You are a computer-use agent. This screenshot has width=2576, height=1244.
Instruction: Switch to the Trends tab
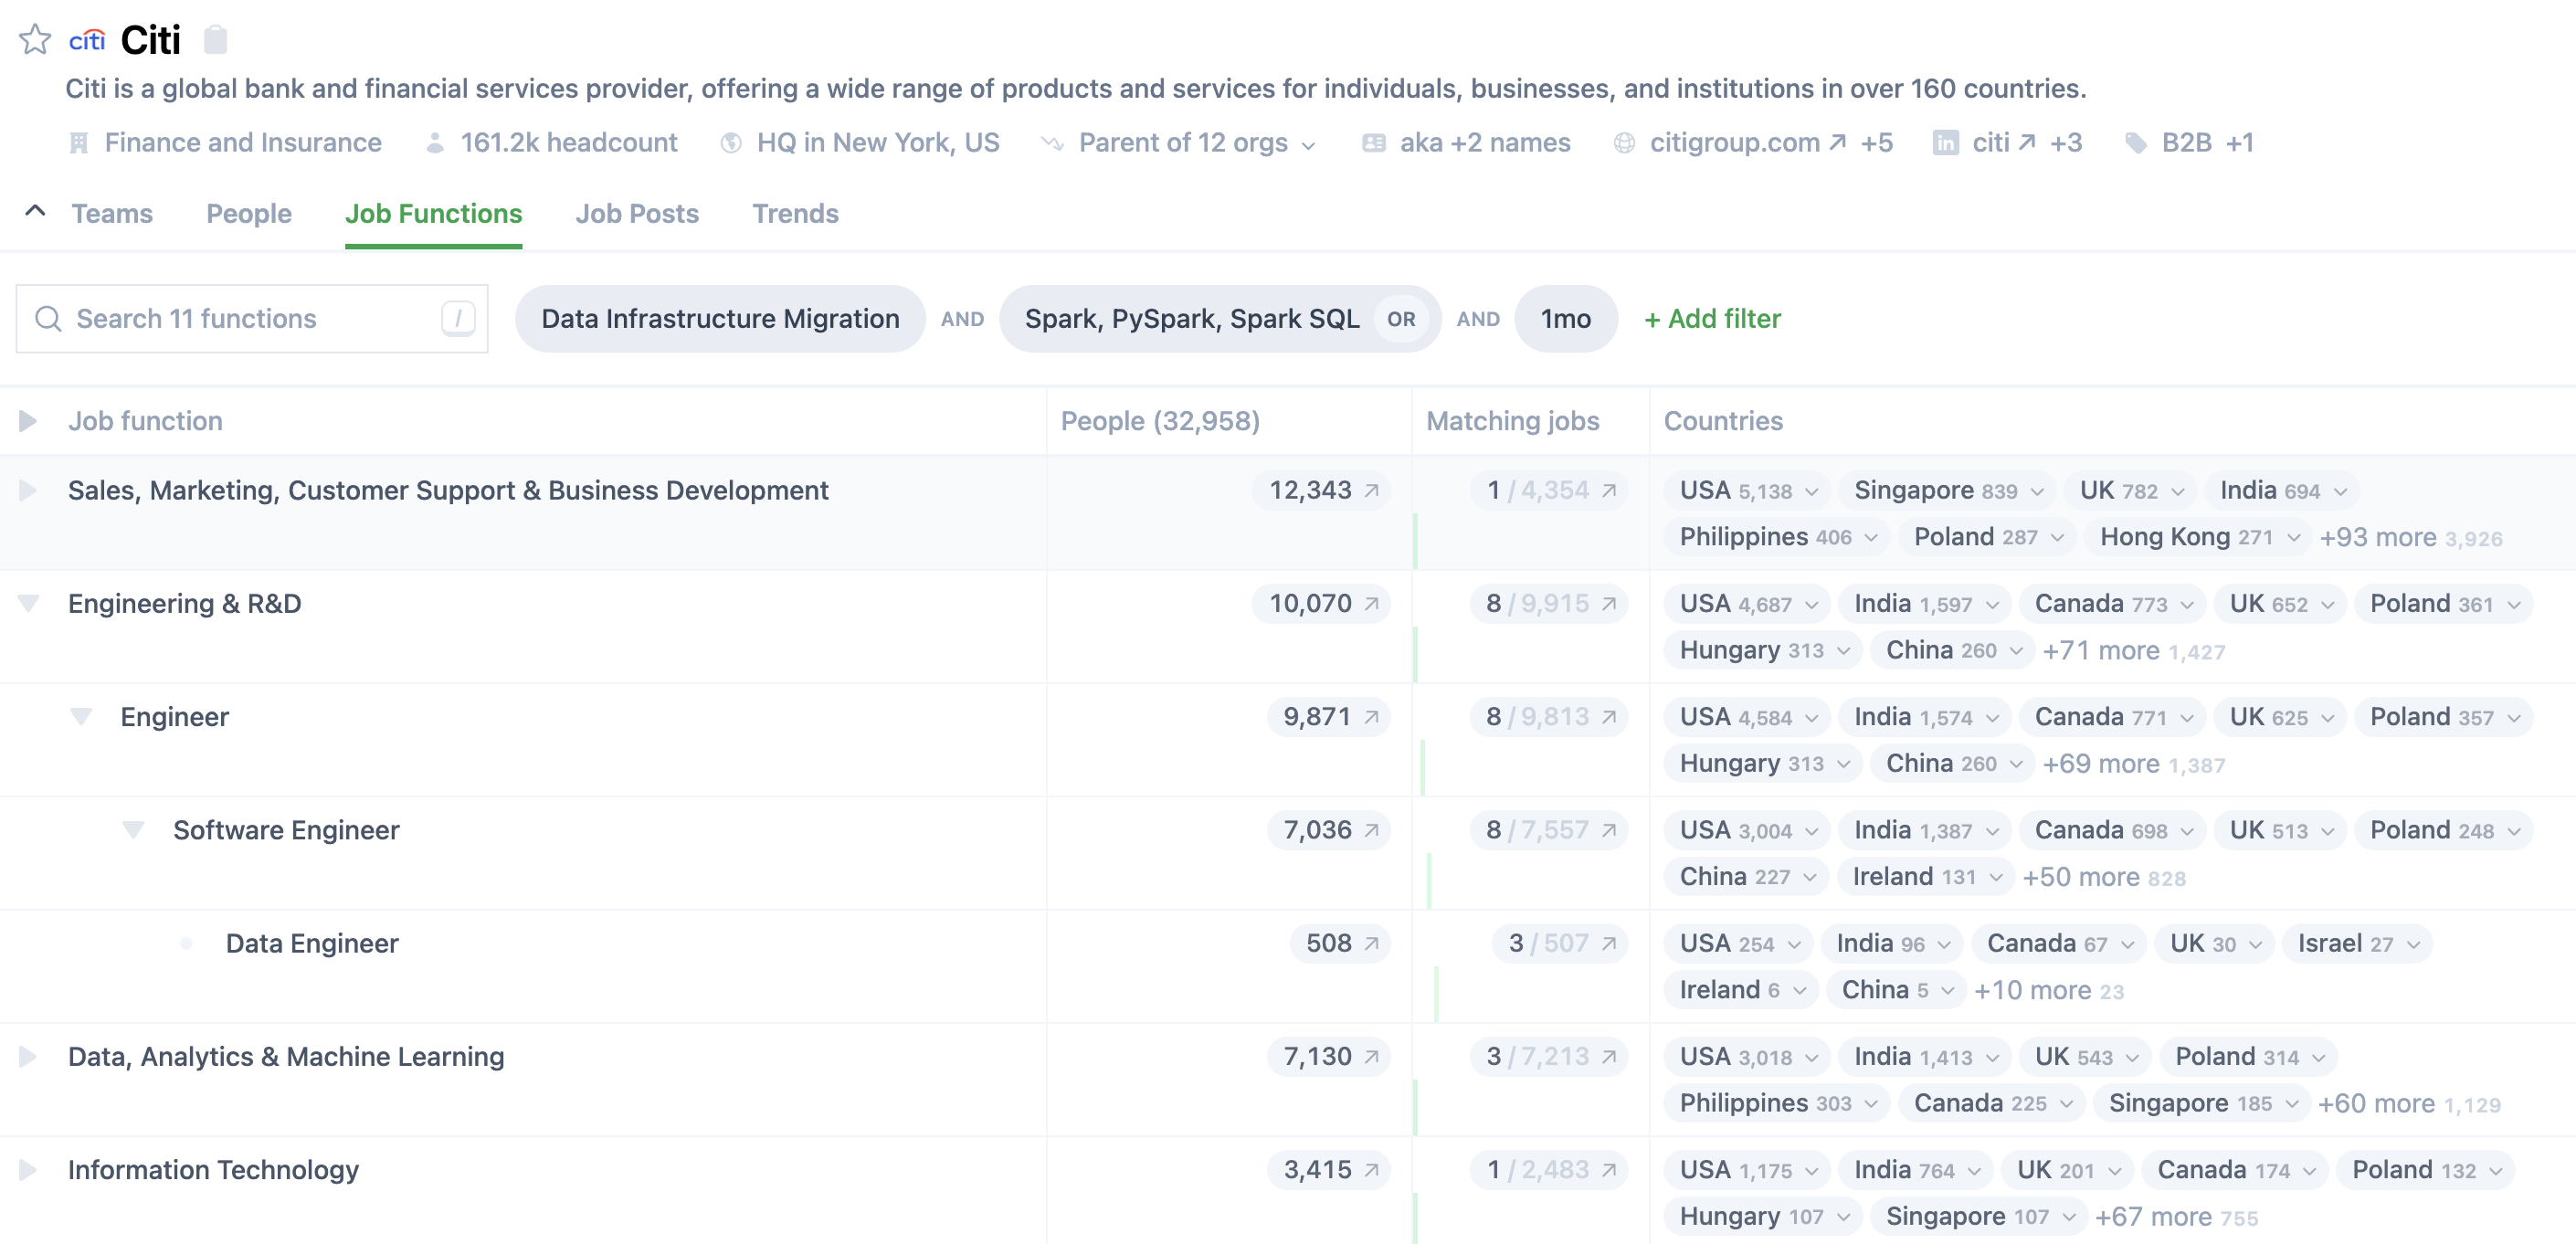[795, 214]
